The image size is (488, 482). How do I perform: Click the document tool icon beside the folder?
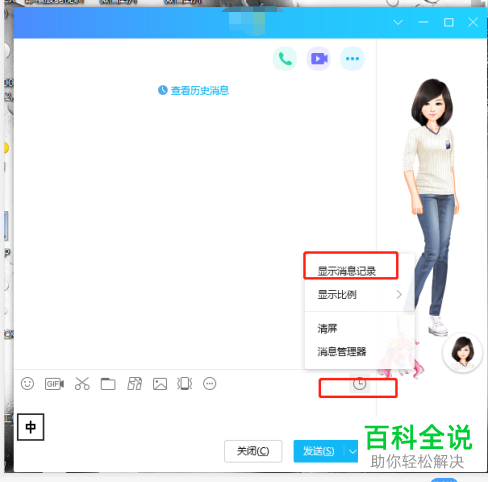click(134, 384)
